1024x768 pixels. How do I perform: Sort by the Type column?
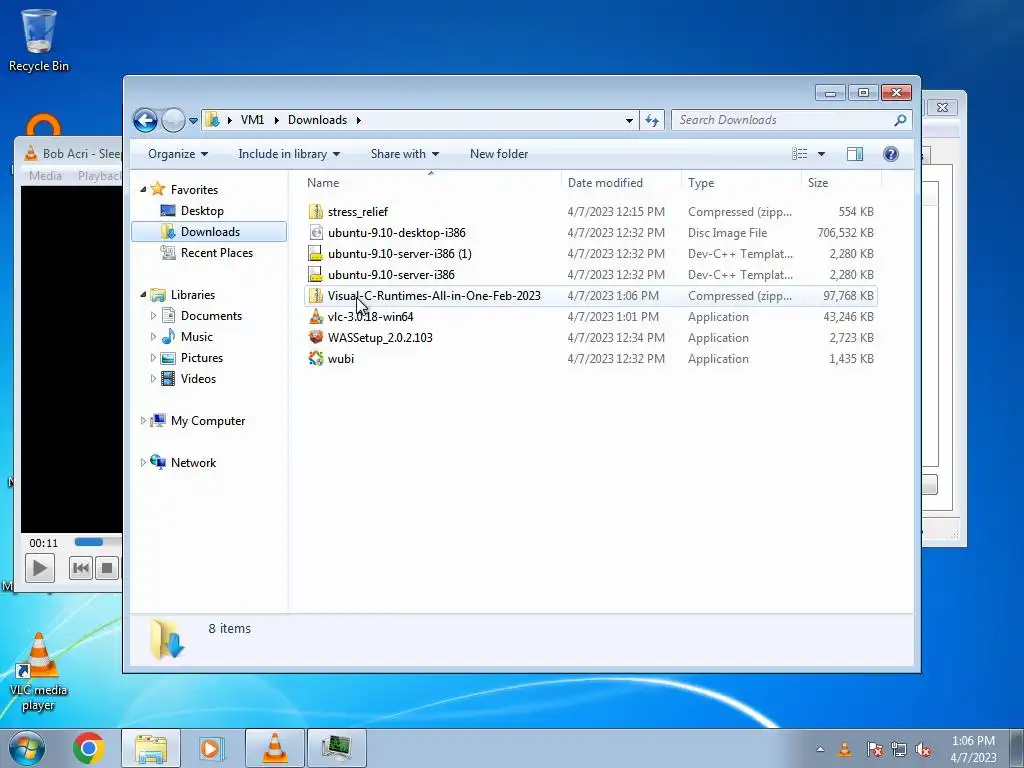pos(741,183)
